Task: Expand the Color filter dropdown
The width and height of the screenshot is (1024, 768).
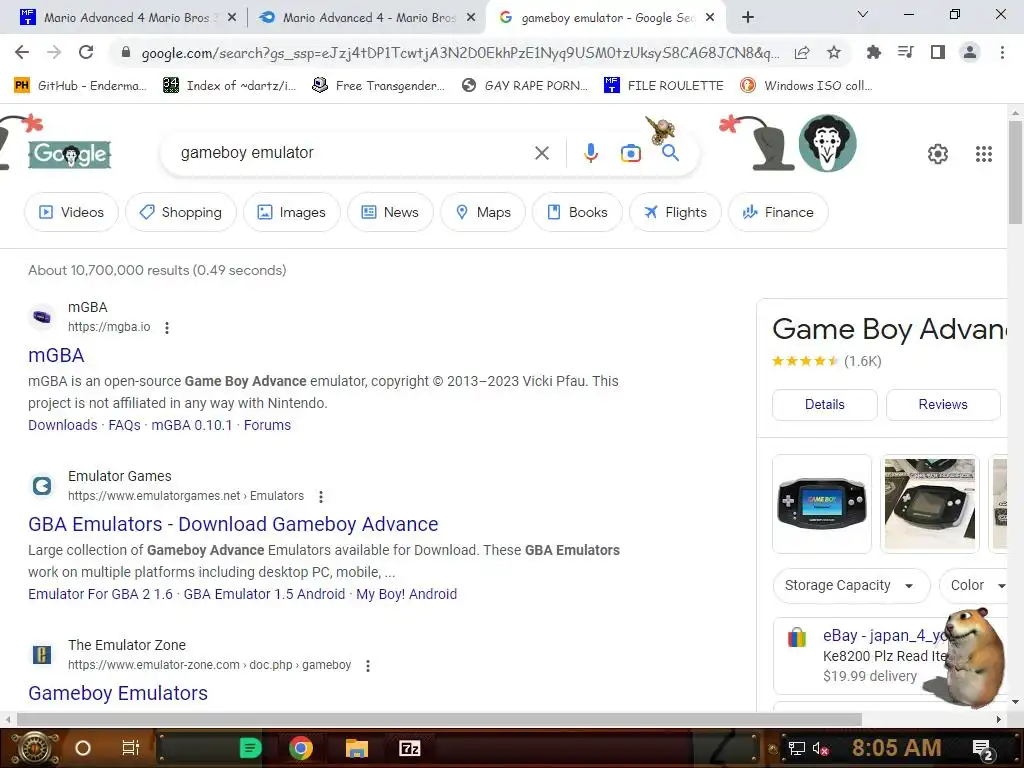Action: click(x=974, y=585)
